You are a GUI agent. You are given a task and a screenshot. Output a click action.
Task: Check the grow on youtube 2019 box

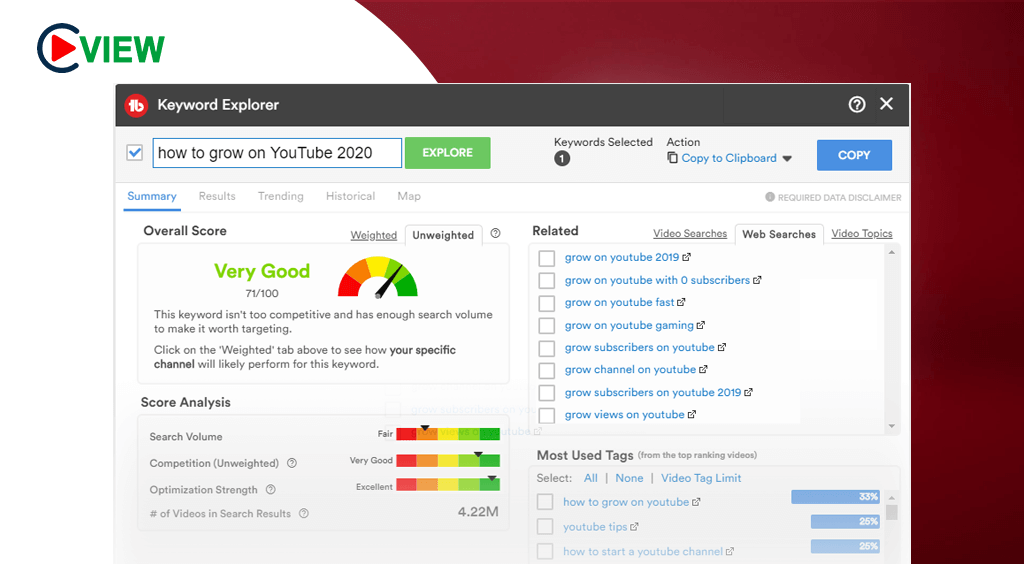[x=547, y=258]
